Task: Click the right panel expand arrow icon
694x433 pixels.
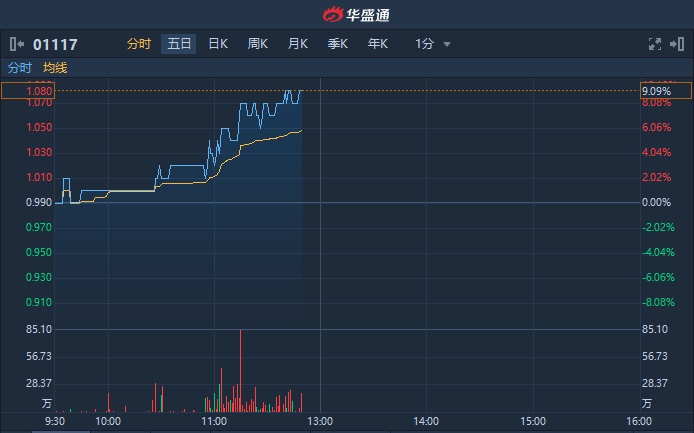Action: pyautogui.click(x=678, y=44)
